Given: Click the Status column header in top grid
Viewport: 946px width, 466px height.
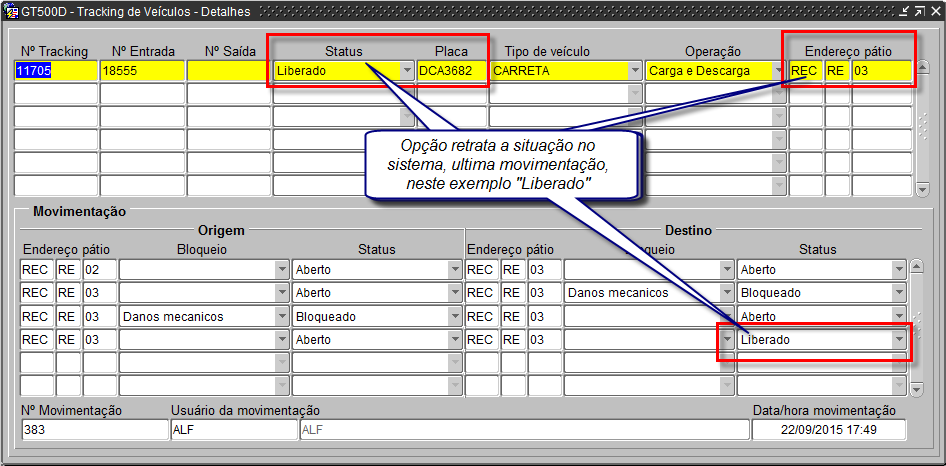Looking at the screenshot, I should [x=343, y=51].
